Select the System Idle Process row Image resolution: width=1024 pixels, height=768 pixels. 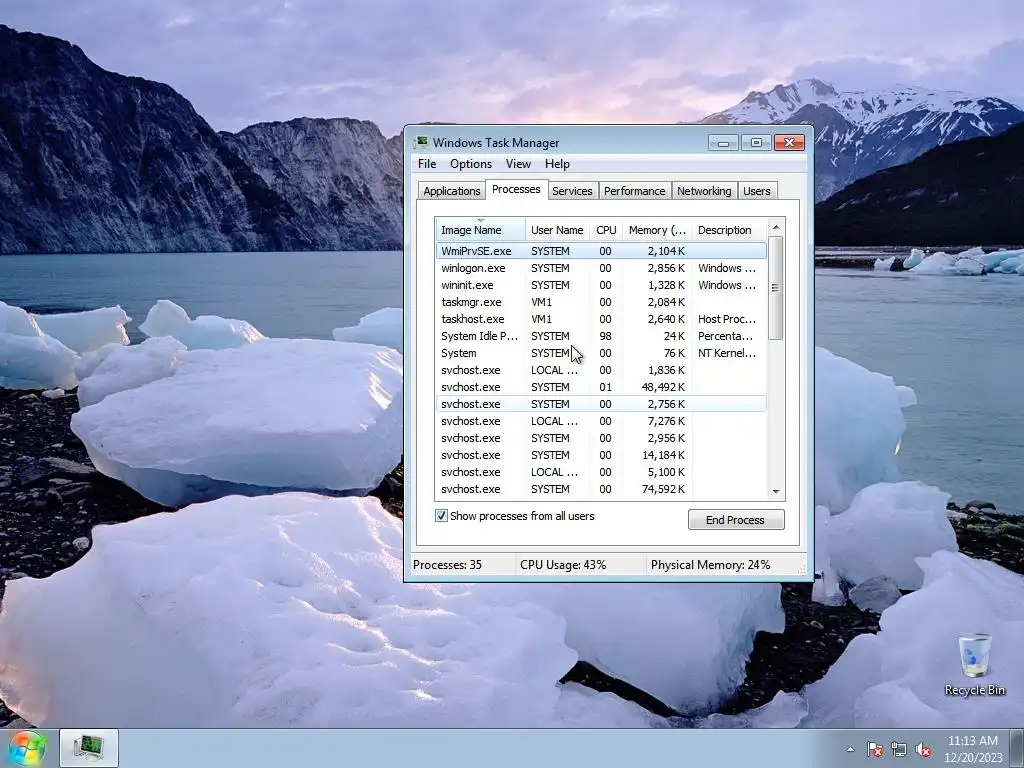tap(601, 336)
